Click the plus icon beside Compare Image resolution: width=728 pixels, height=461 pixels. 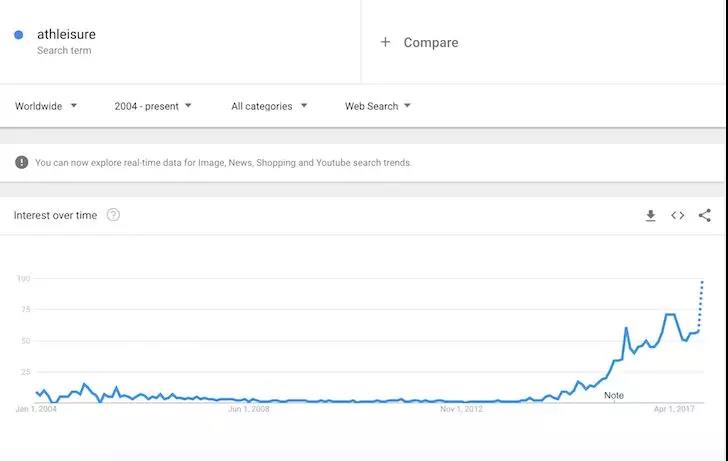[386, 42]
